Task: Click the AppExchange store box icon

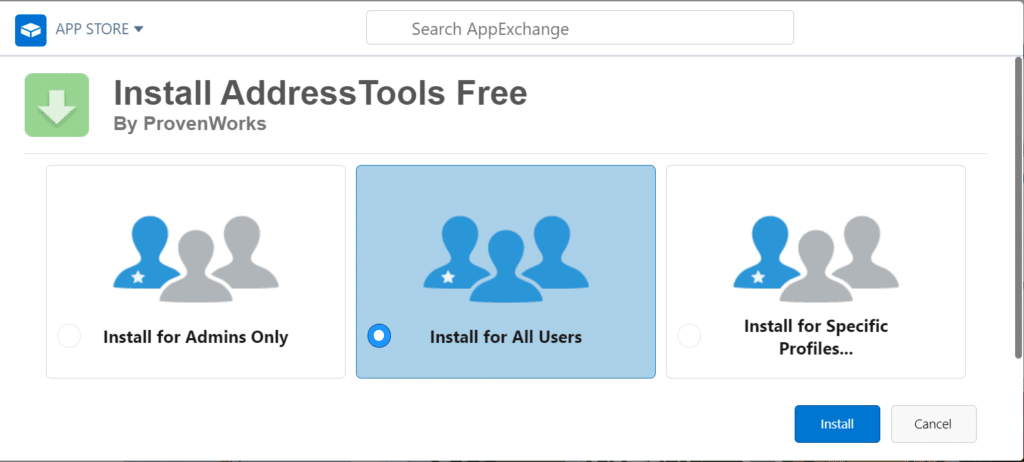Action: click(x=31, y=29)
